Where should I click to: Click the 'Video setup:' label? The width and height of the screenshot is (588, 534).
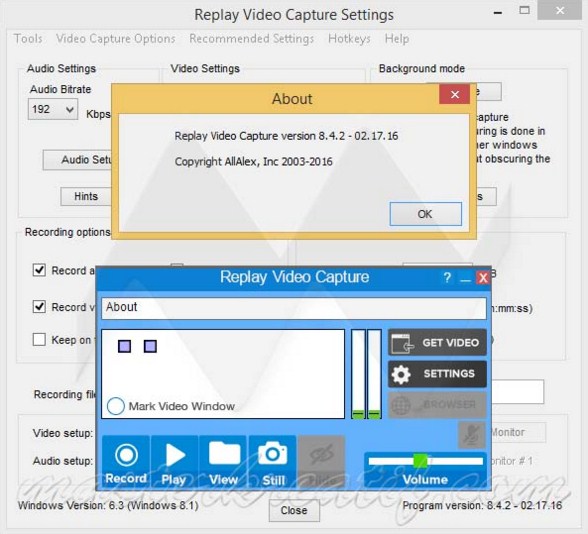coord(63,434)
